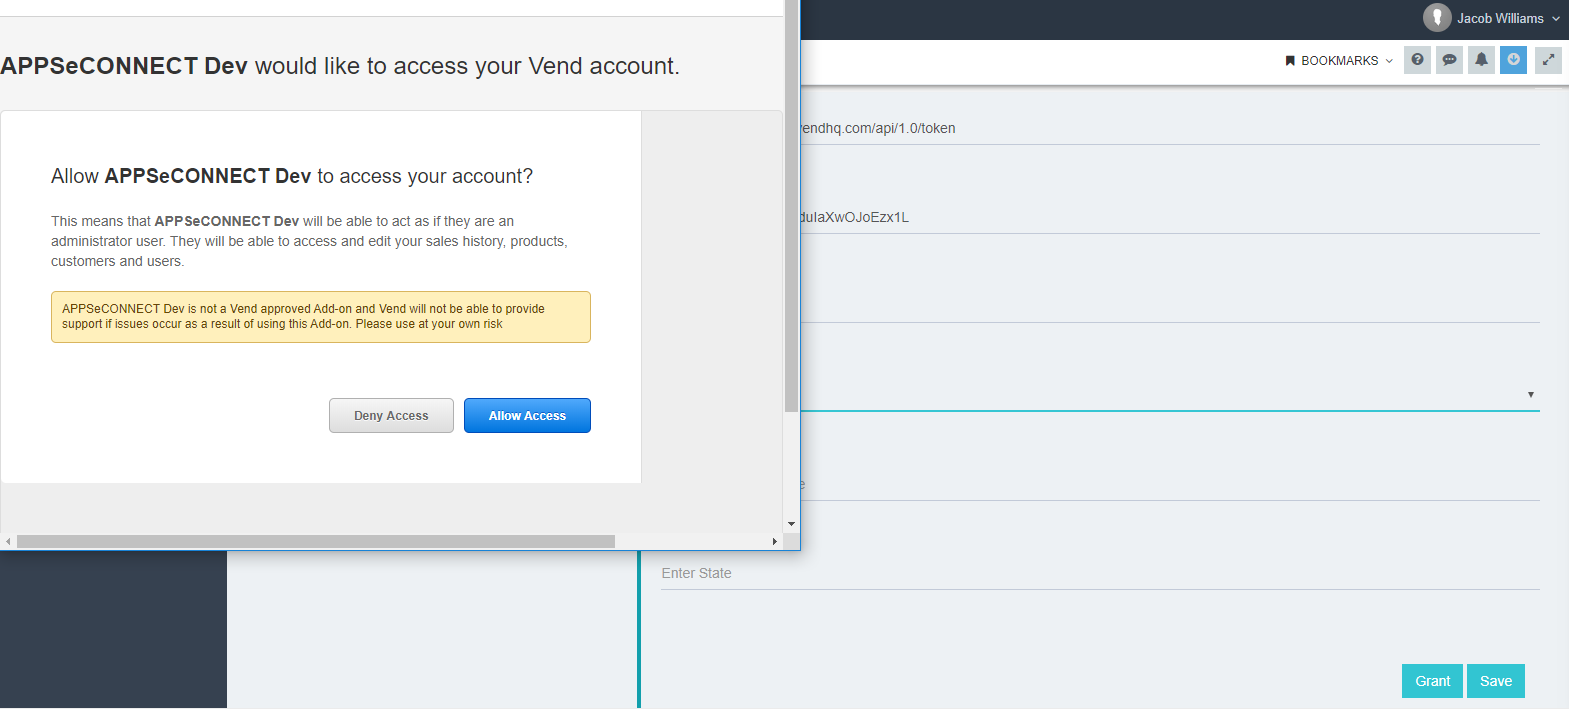Click the Allow Access button
This screenshot has height=709, width=1569.
coord(527,416)
